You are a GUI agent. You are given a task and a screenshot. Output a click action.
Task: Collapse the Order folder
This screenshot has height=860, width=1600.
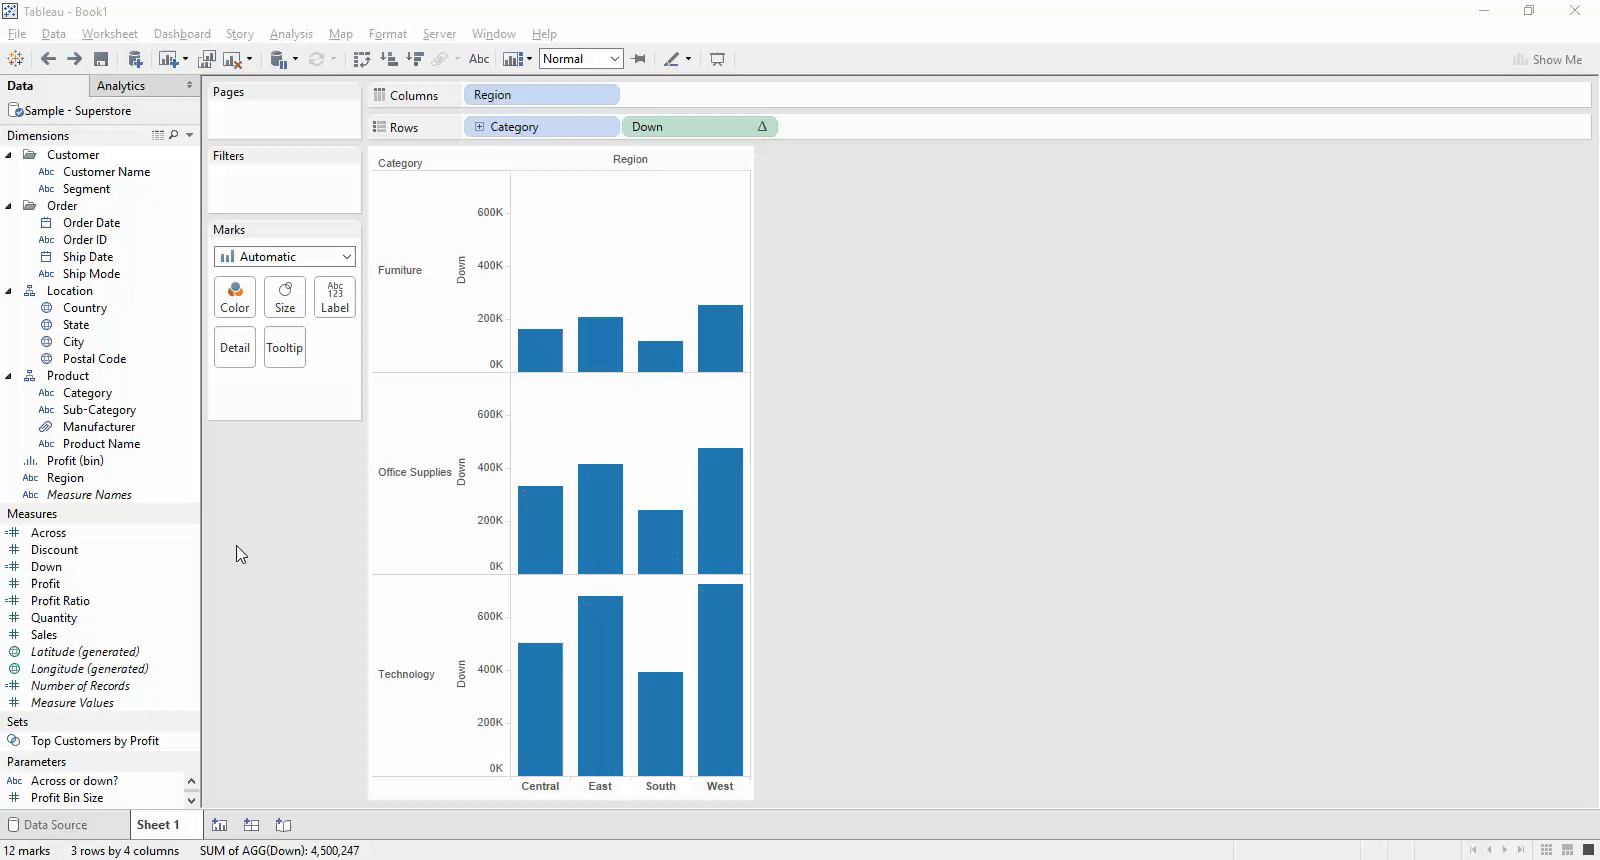click(9, 206)
